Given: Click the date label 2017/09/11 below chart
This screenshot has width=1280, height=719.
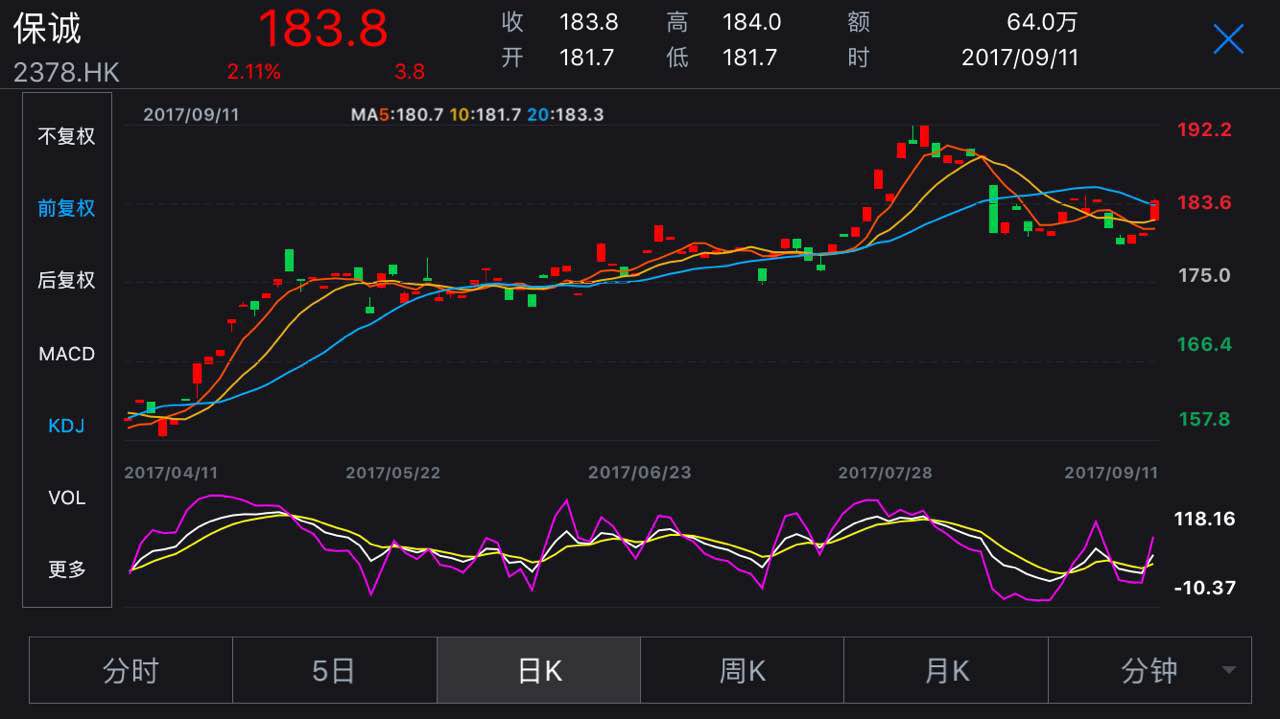Looking at the screenshot, I should [1113, 472].
